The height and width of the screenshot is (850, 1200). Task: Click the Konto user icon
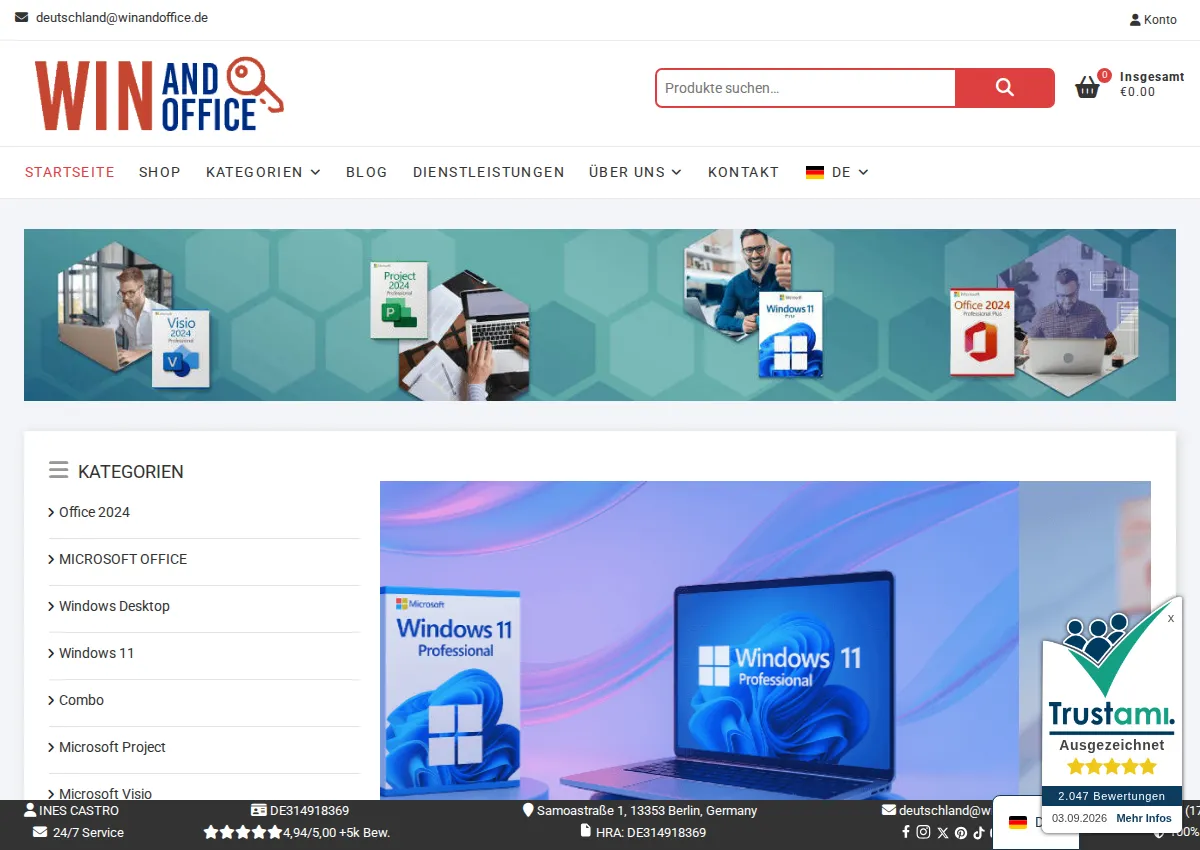(1135, 19)
